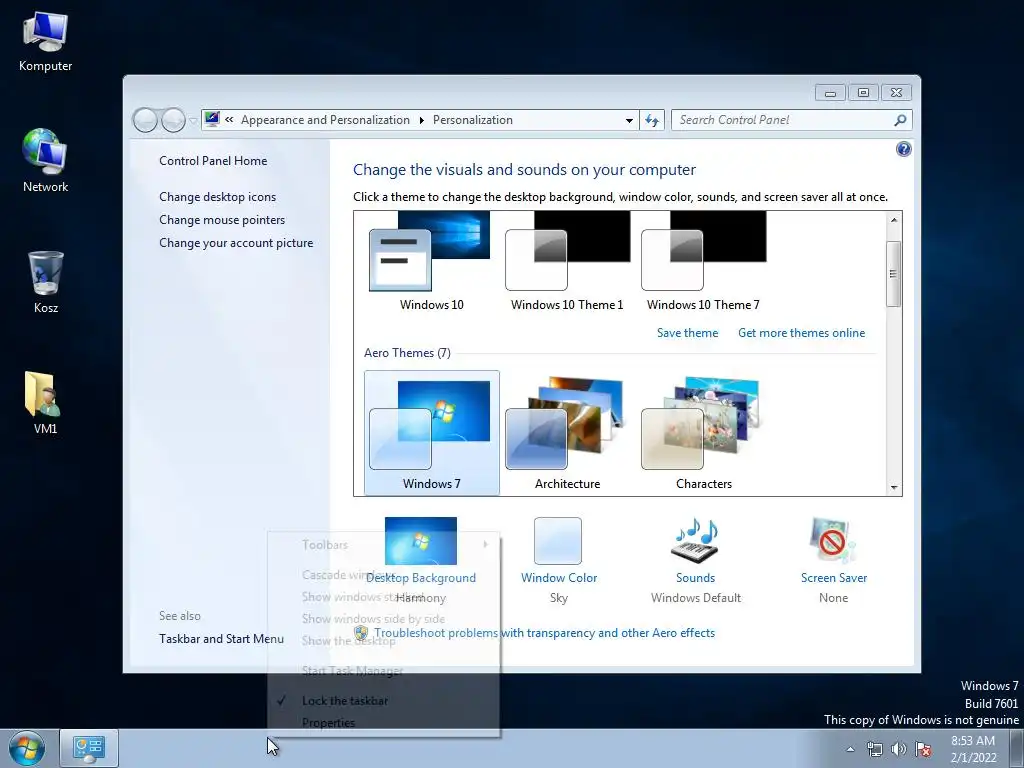Viewport: 1024px width, 768px height.
Task: Expand arrow after Appearance and Personalization
Action: (x=421, y=120)
